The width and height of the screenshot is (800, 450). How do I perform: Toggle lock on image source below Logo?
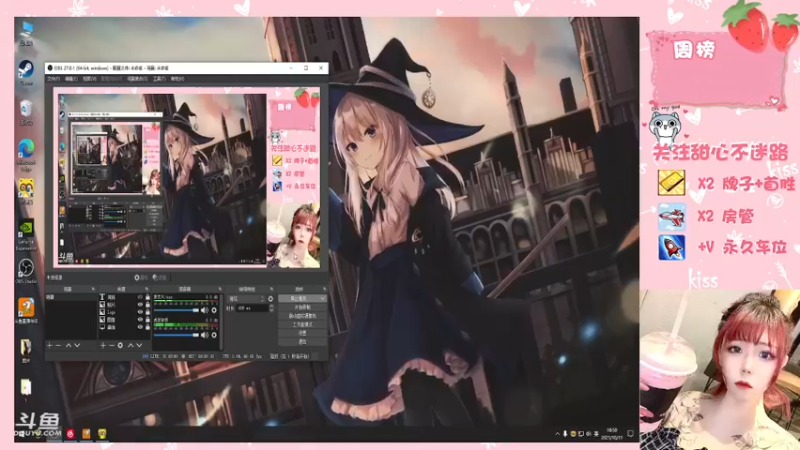pyautogui.click(x=147, y=319)
